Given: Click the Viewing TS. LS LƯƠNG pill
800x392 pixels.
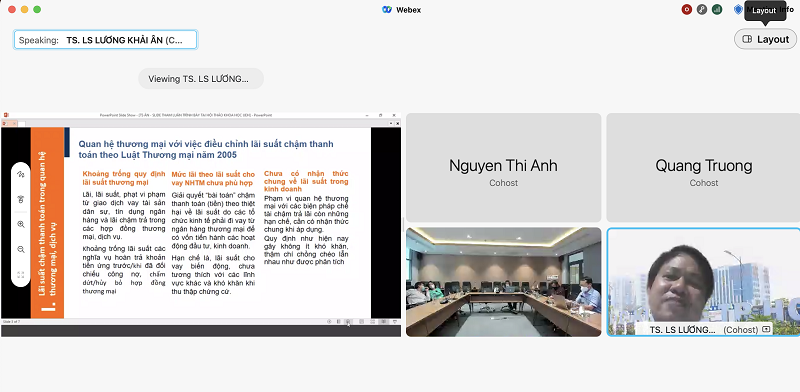Looking at the screenshot, I should (x=201, y=79).
